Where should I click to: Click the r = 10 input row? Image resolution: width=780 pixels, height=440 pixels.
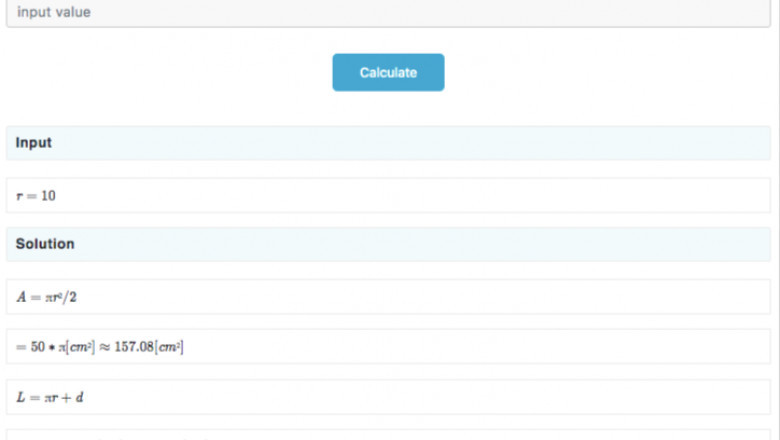click(389, 195)
